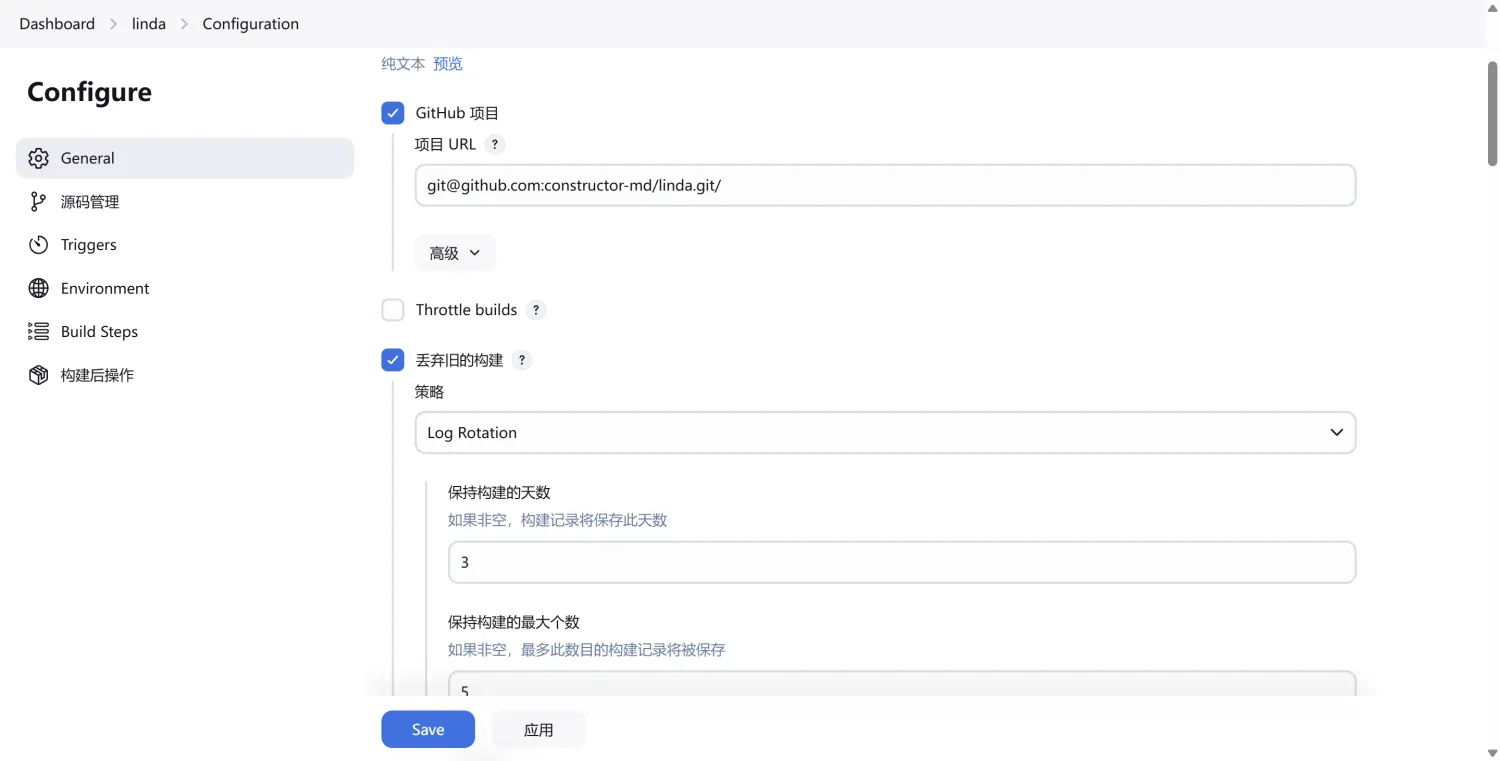Open the linda breadcrumb item

click(149, 24)
